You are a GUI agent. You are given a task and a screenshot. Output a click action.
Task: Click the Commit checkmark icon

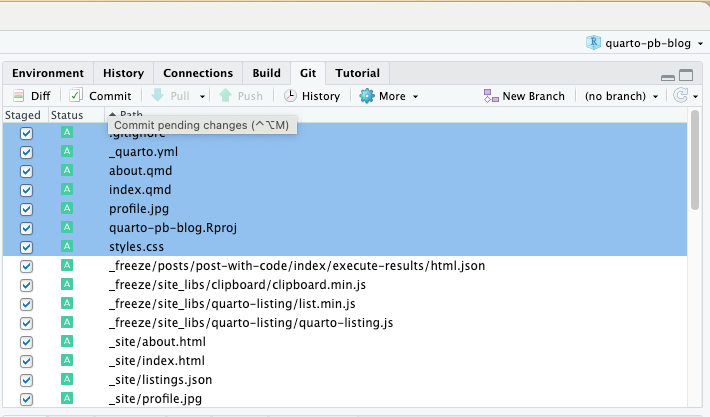tap(75, 96)
